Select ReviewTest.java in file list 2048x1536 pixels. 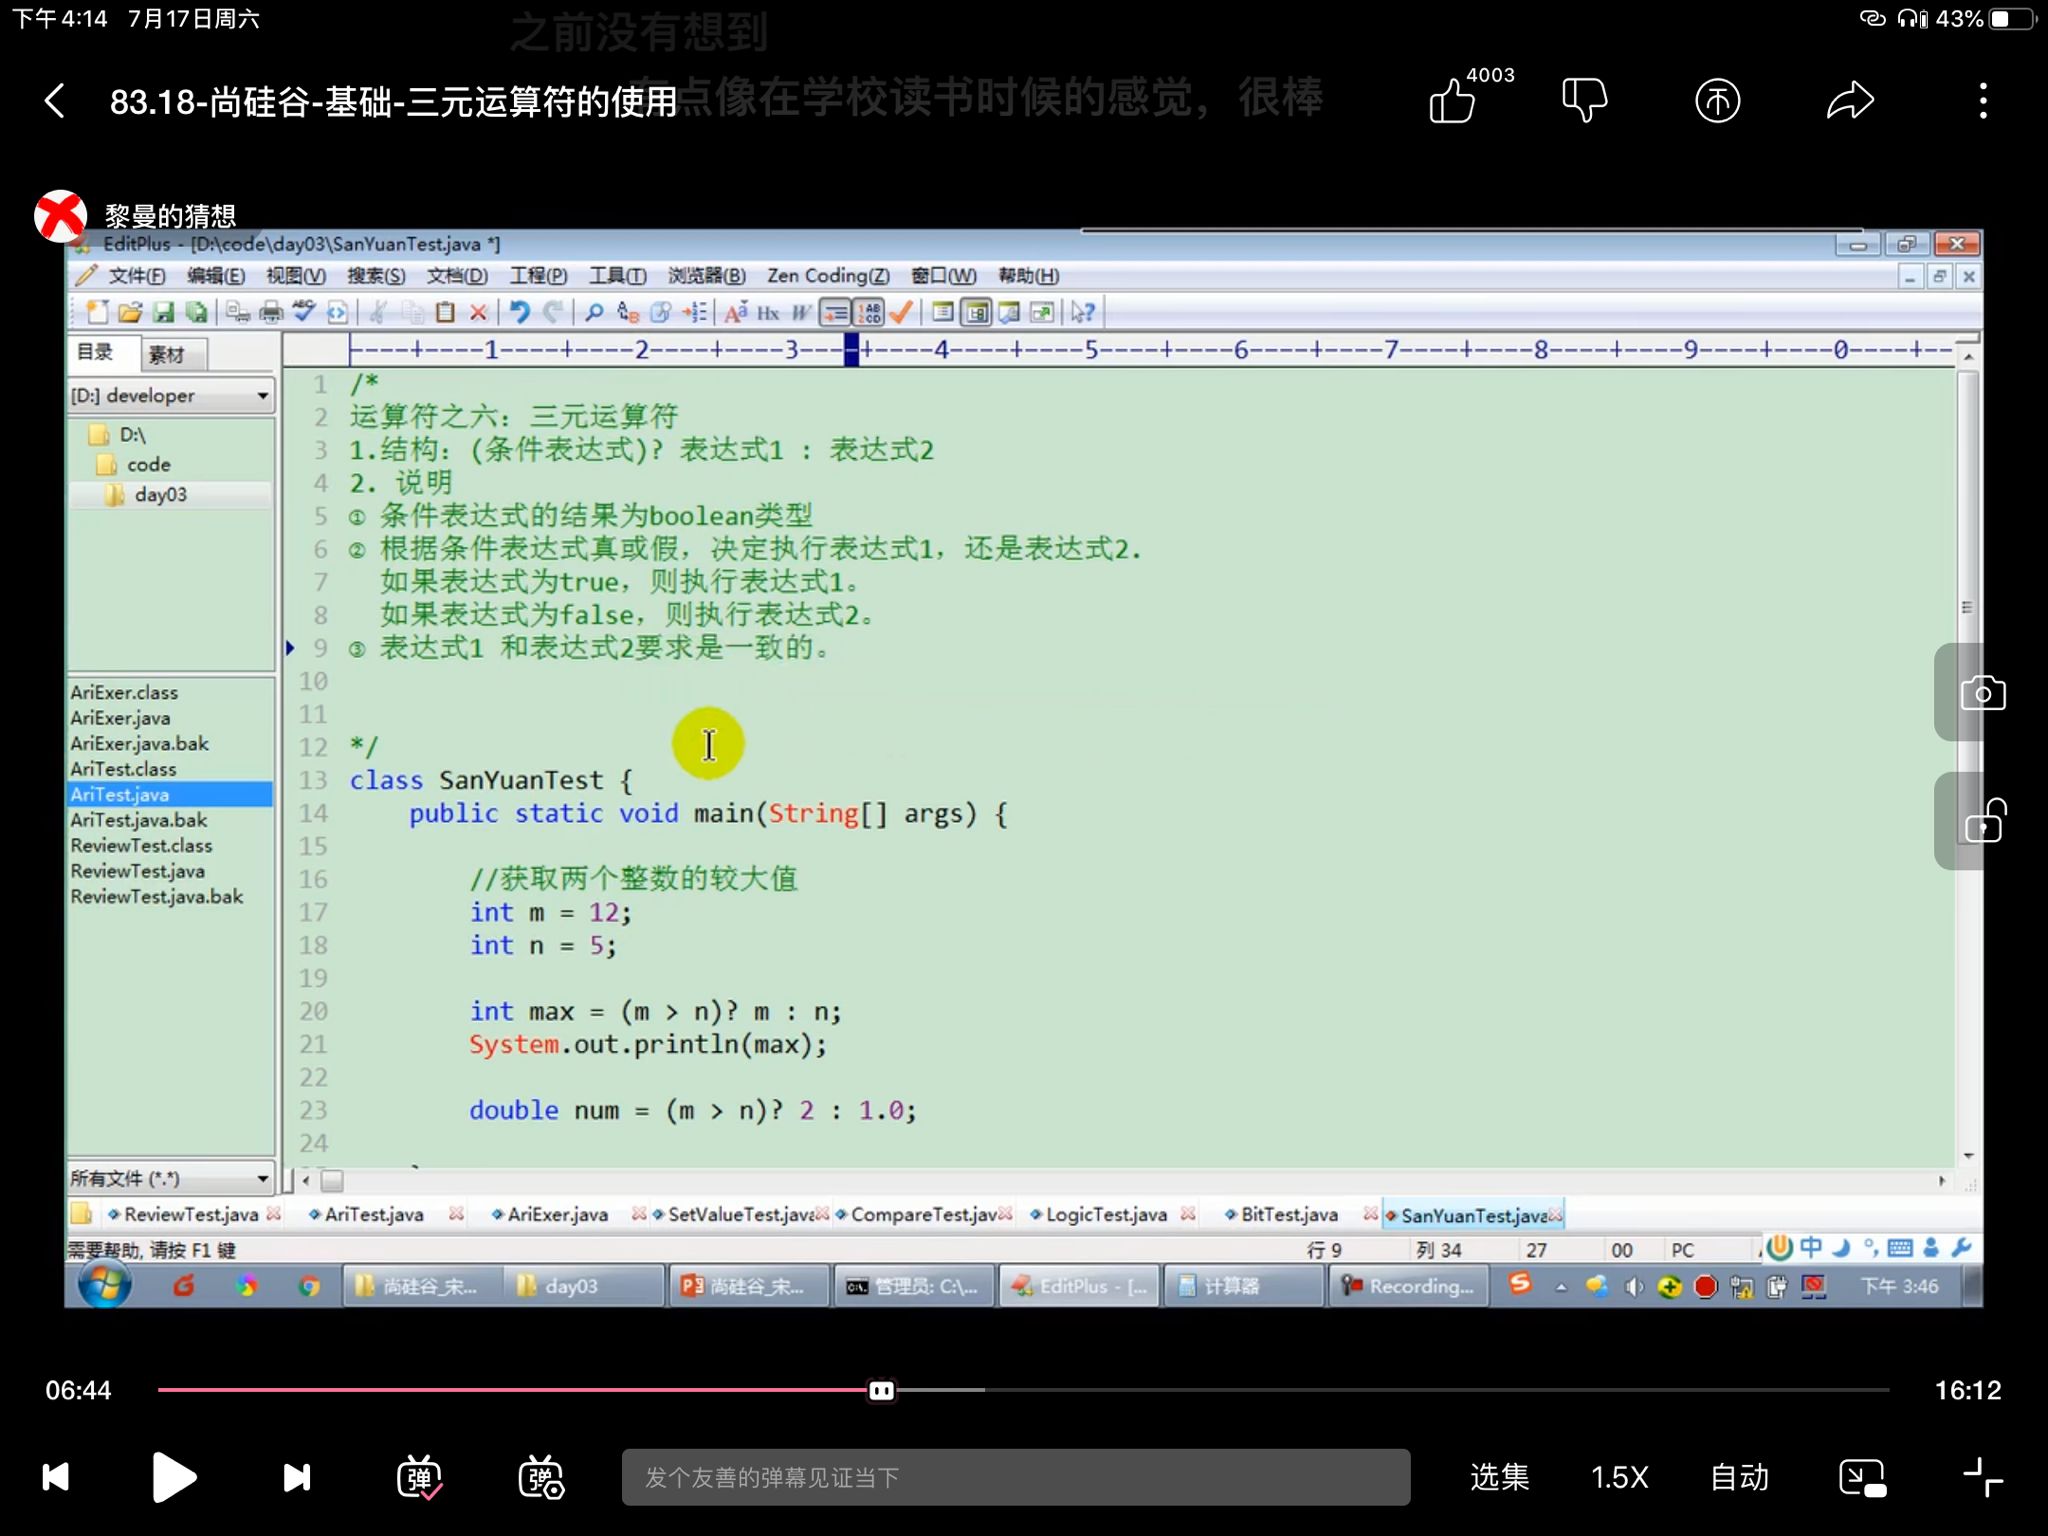(x=137, y=871)
